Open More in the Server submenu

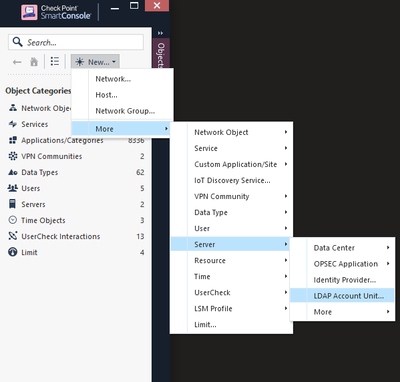click(x=342, y=312)
